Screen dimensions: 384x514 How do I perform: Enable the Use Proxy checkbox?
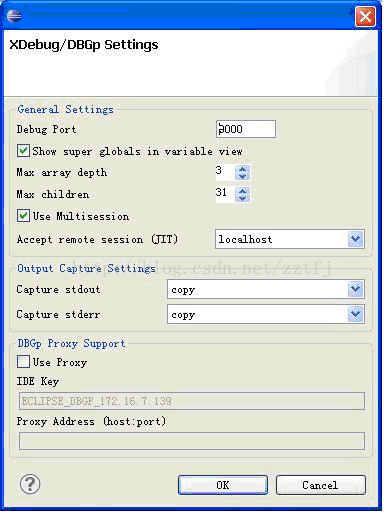[23, 362]
